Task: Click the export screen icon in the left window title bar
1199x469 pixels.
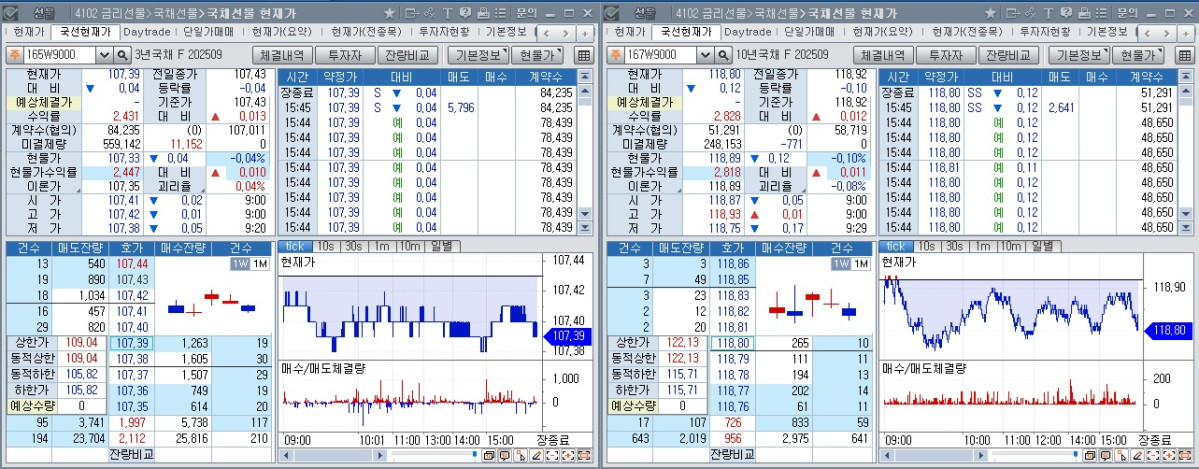Action: tap(412, 13)
